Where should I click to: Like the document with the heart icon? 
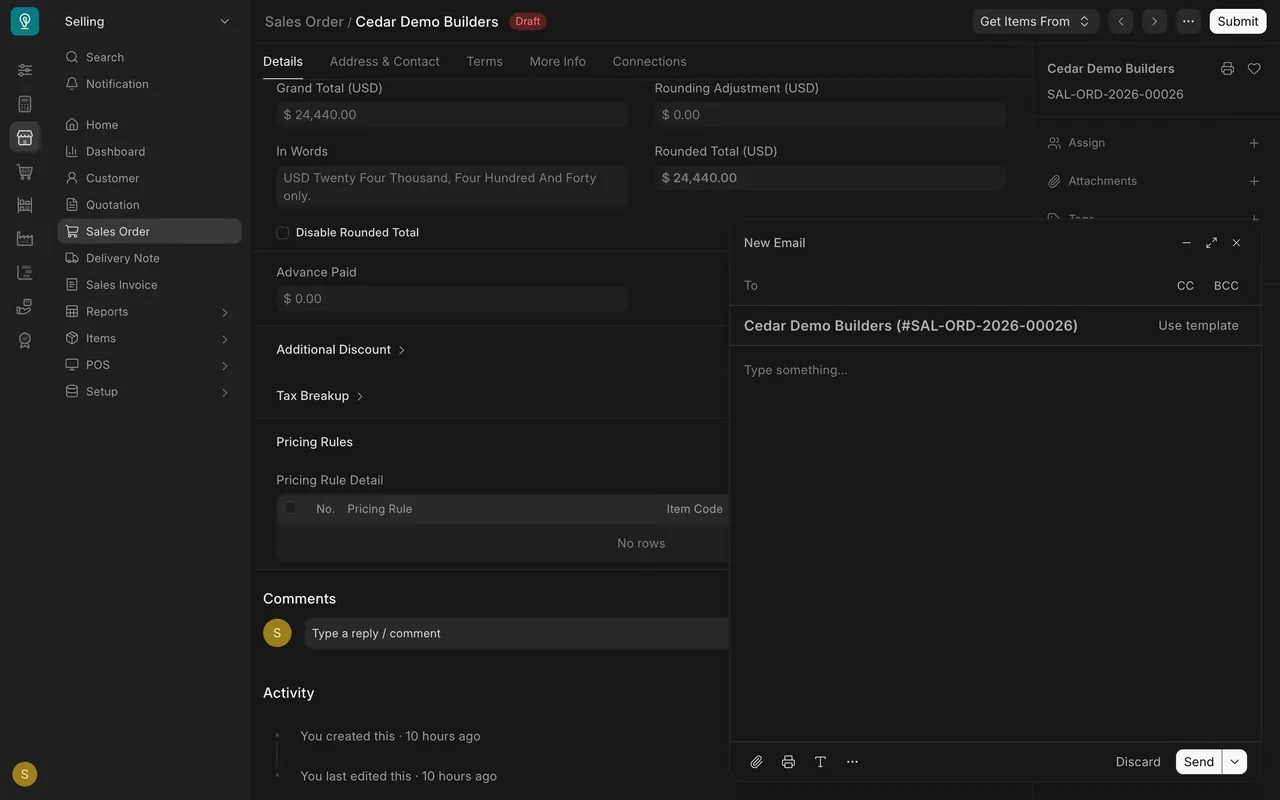pyautogui.click(x=1254, y=69)
